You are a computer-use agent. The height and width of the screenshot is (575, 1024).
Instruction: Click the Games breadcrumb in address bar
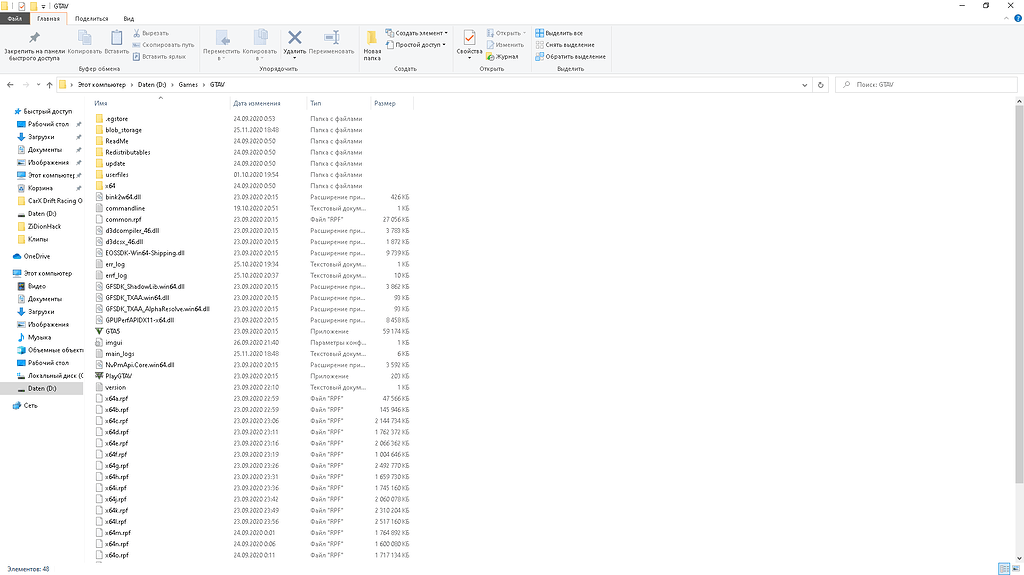pos(188,84)
